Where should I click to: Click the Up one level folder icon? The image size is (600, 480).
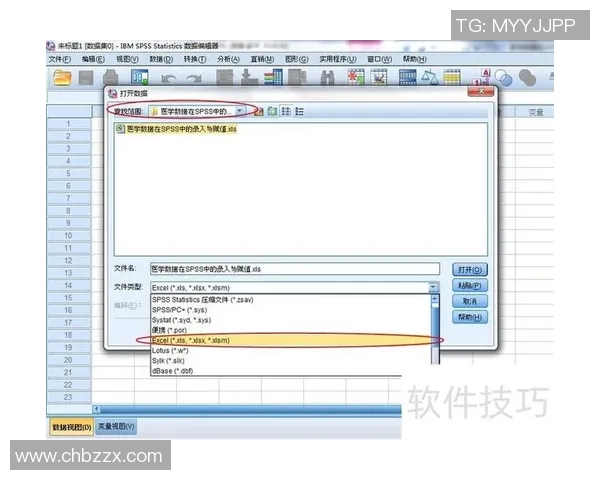[x=259, y=111]
